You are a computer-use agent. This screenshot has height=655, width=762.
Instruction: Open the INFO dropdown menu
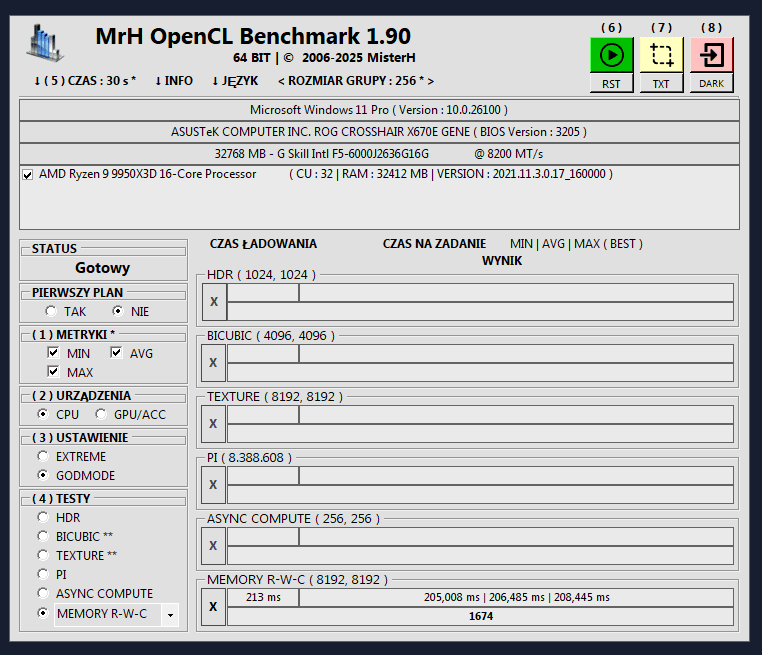173,81
